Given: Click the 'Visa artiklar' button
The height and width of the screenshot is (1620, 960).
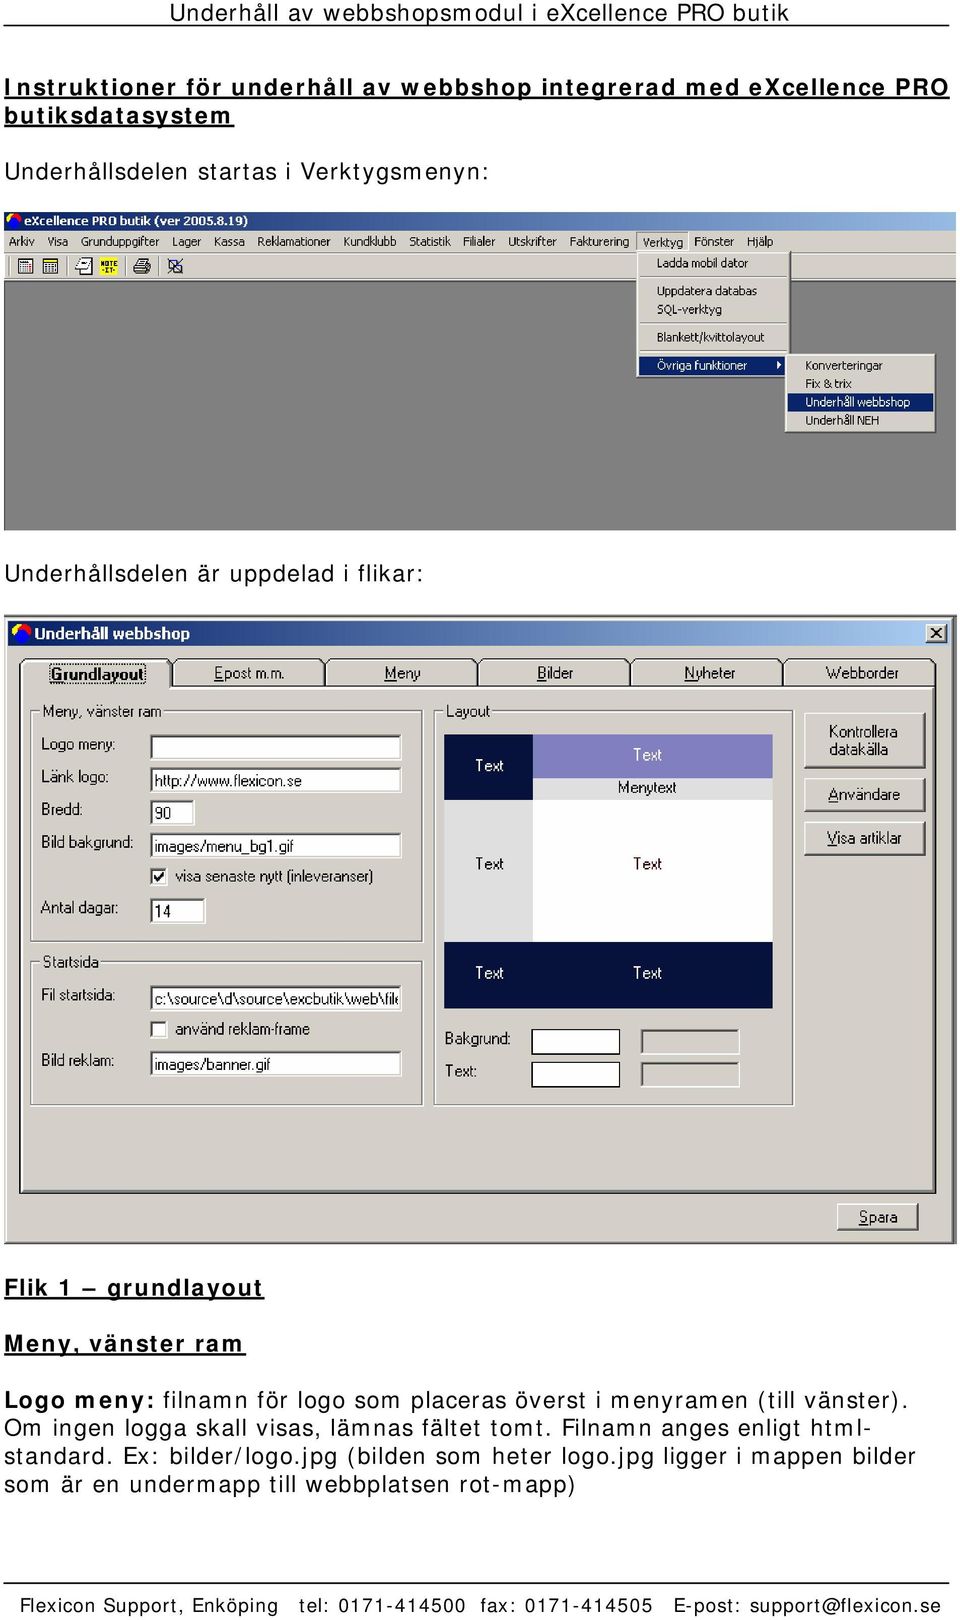Looking at the screenshot, I should (864, 838).
